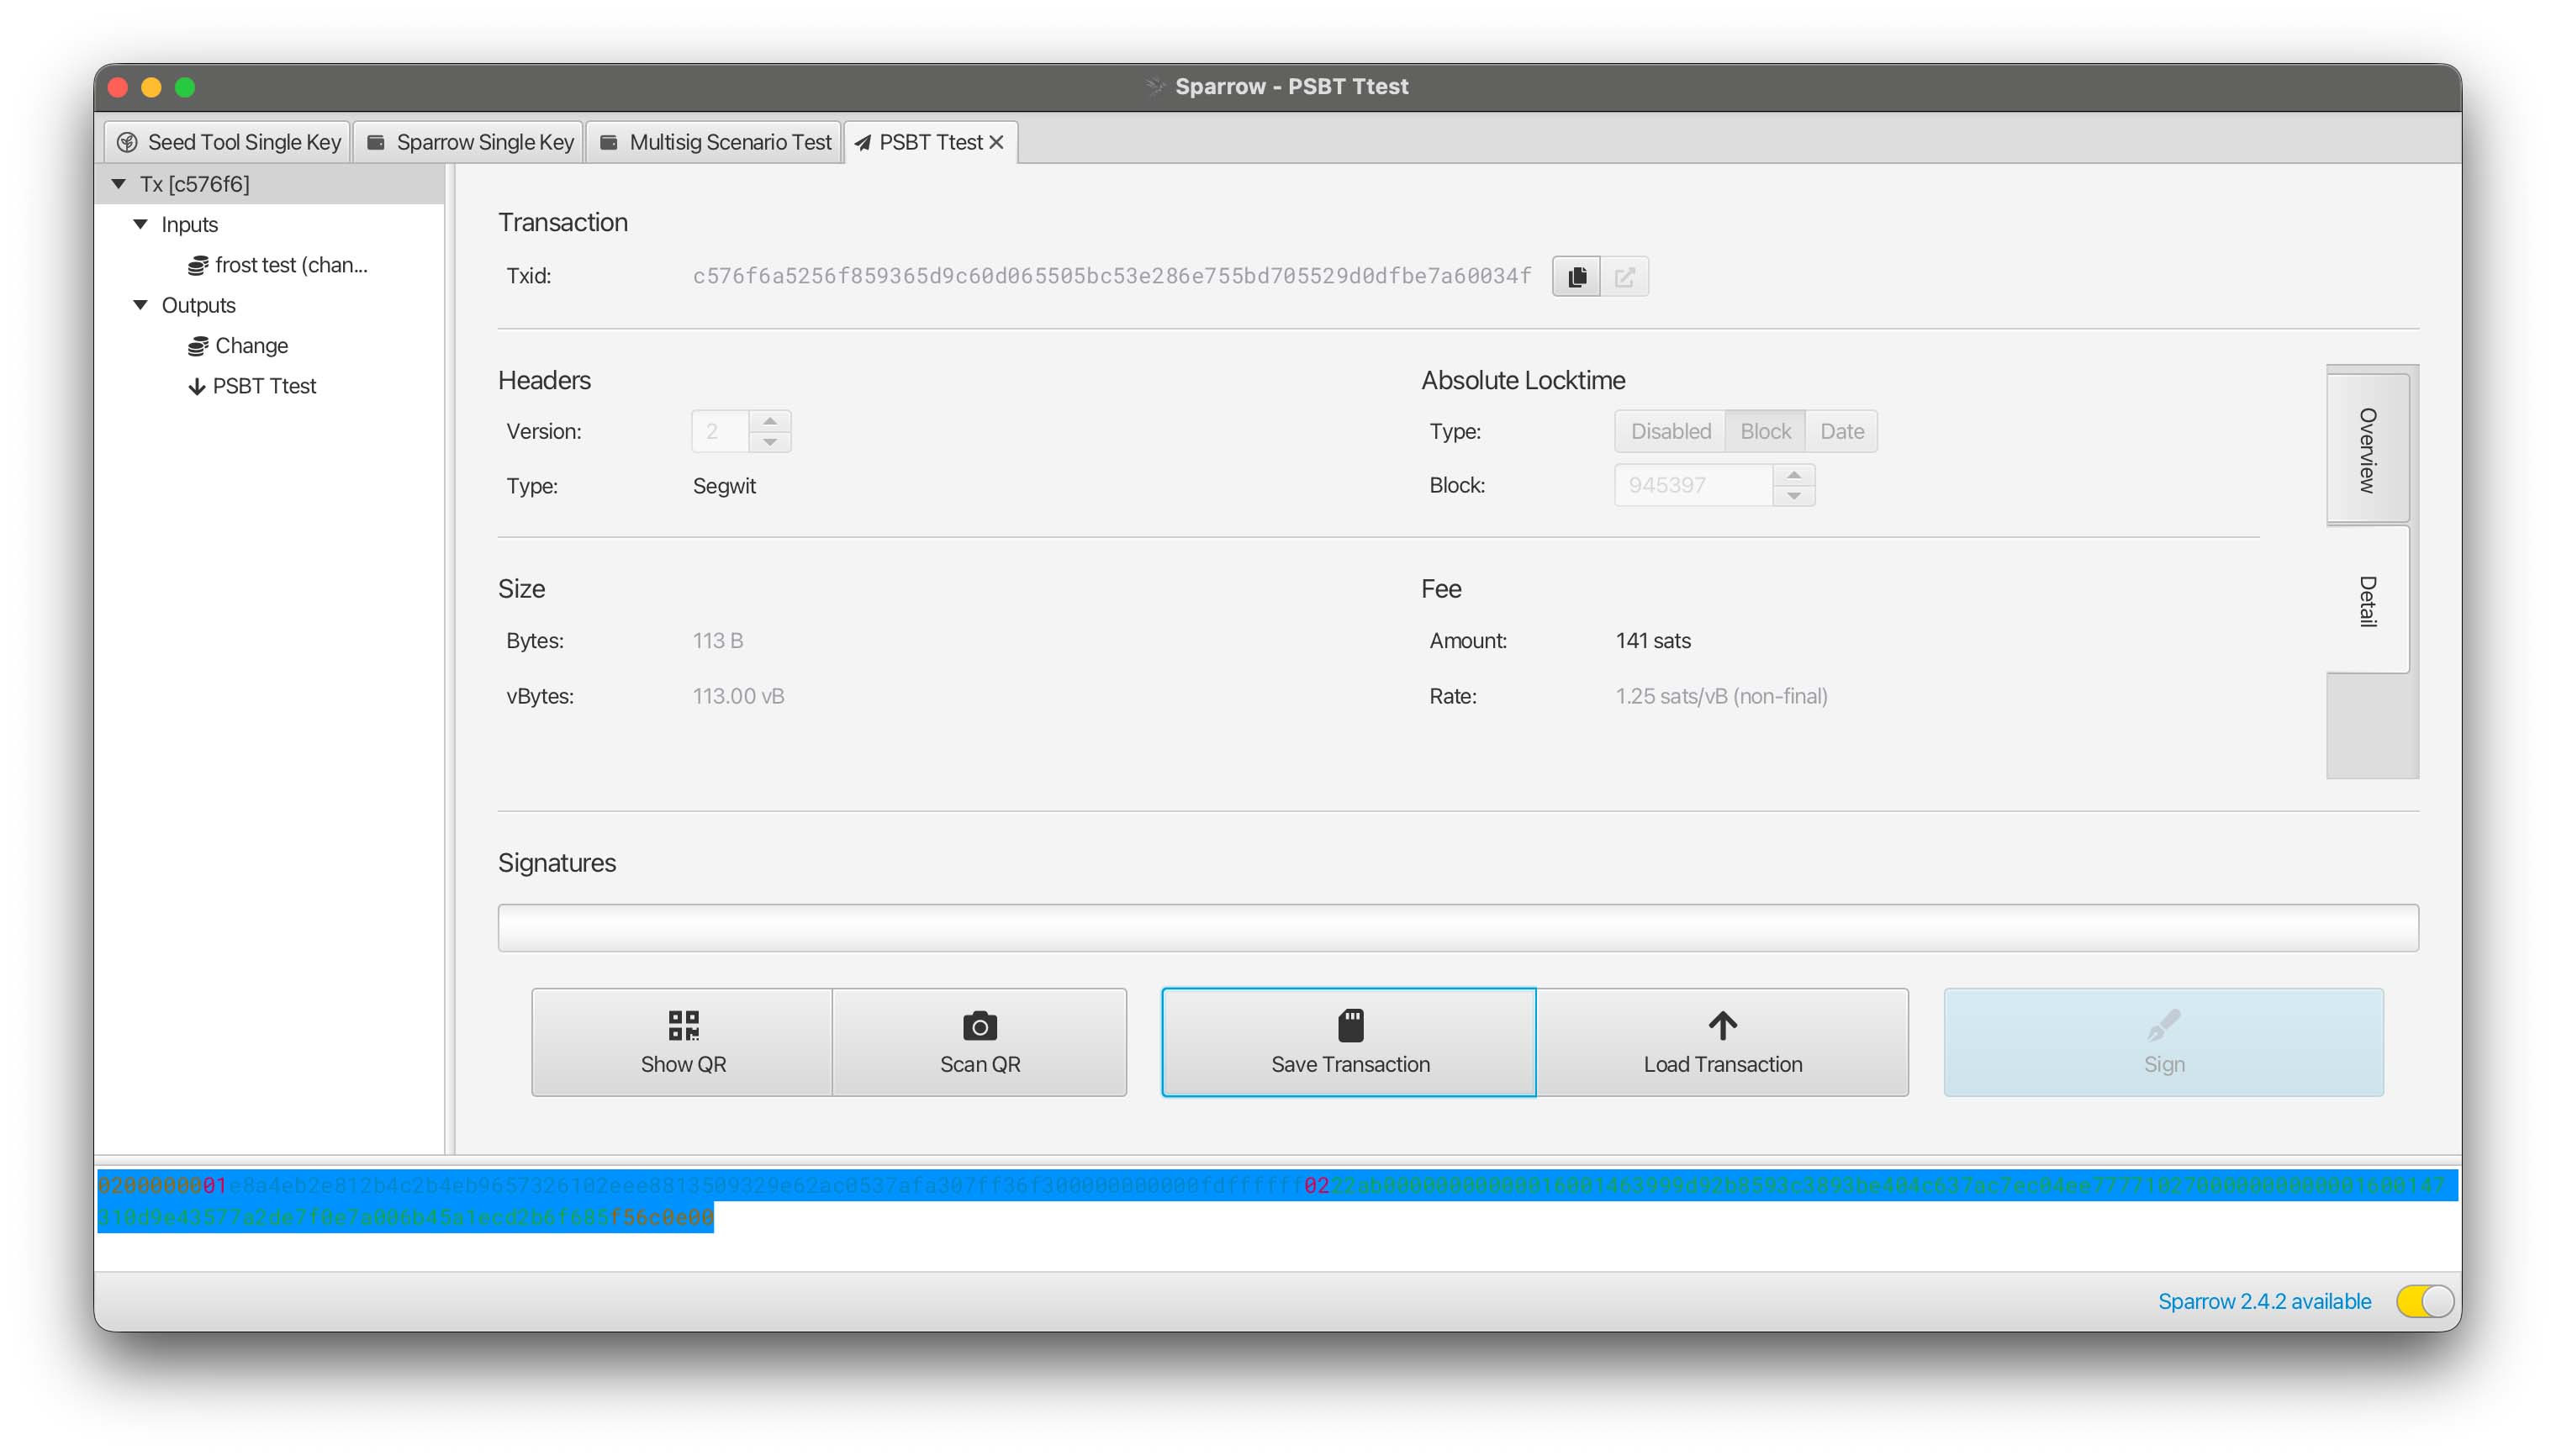Open the Sparrow 2.4.2 available link
This screenshot has height=1456, width=2556.
[x=2264, y=1301]
